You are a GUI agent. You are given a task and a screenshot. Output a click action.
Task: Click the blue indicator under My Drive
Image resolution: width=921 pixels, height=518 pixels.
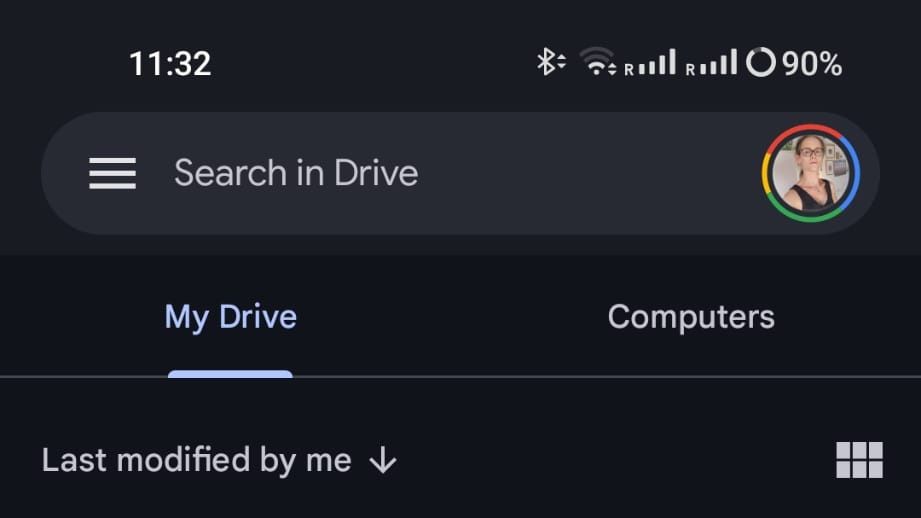coord(230,374)
